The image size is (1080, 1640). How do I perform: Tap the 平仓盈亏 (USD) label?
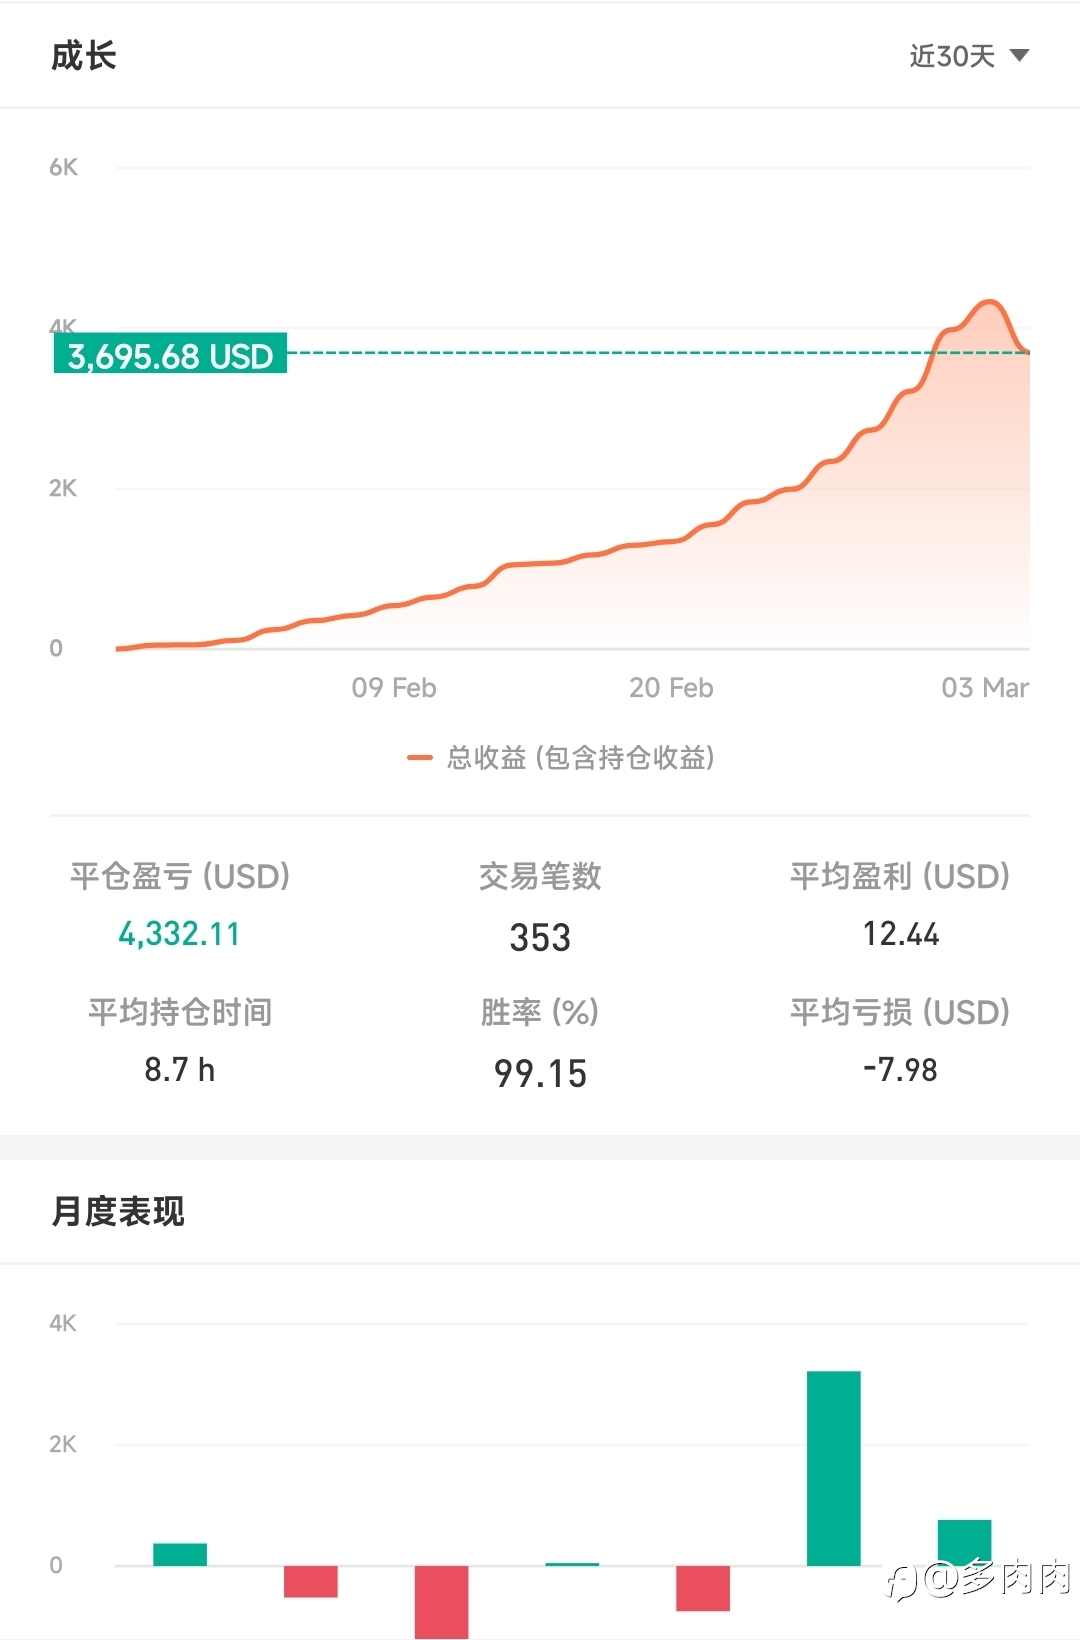pyautogui.click(x=180, y=876)
